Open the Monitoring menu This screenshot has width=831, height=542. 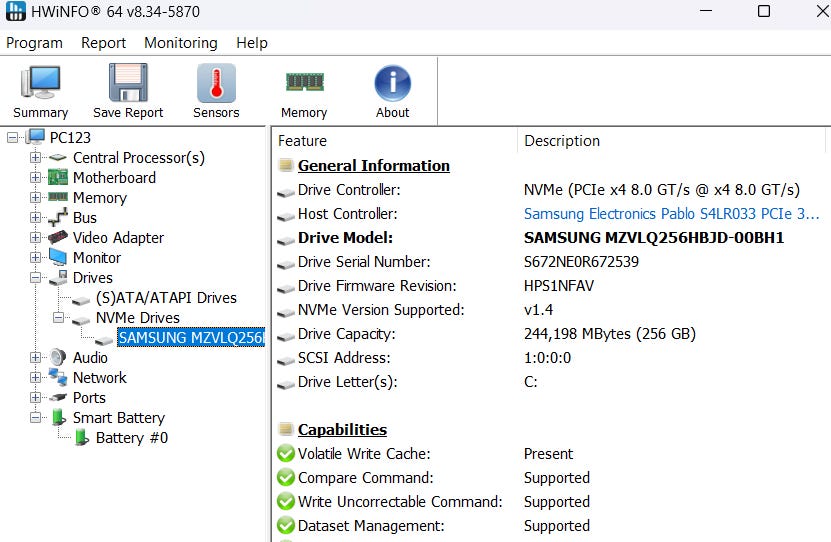(x=180, y=43)
